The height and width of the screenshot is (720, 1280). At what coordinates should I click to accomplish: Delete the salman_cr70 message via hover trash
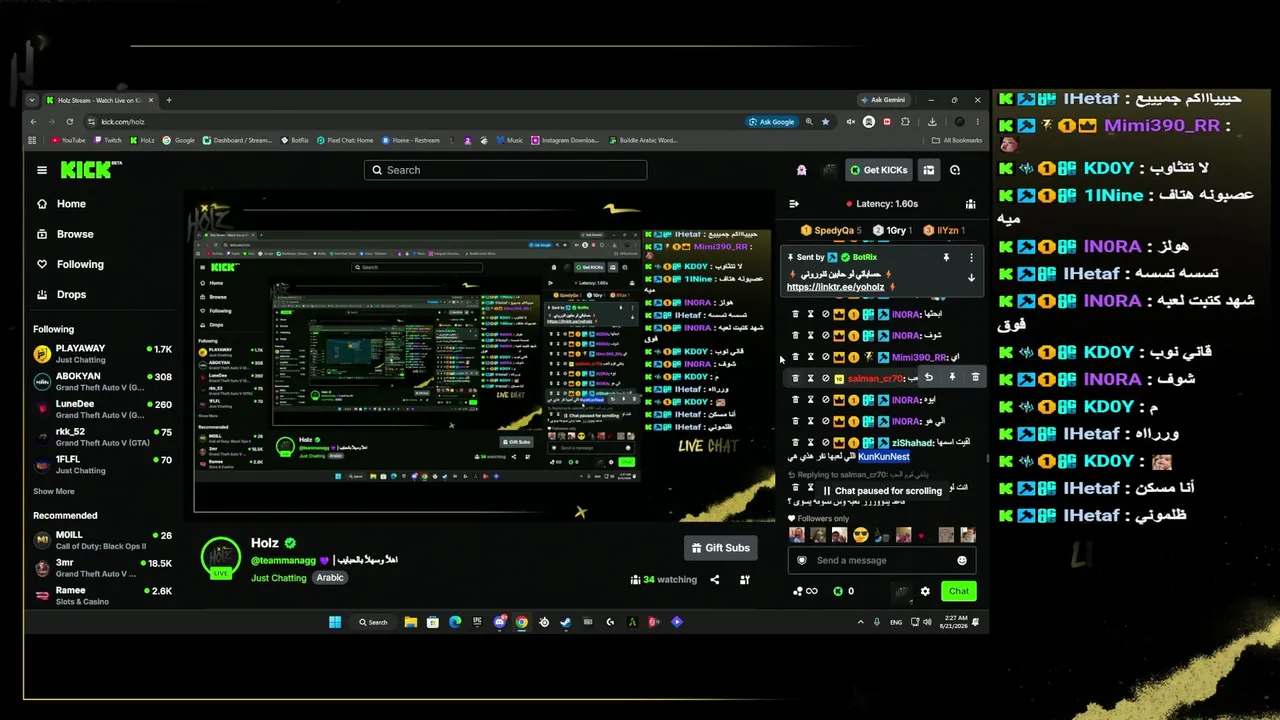click(x=975, y=378)
